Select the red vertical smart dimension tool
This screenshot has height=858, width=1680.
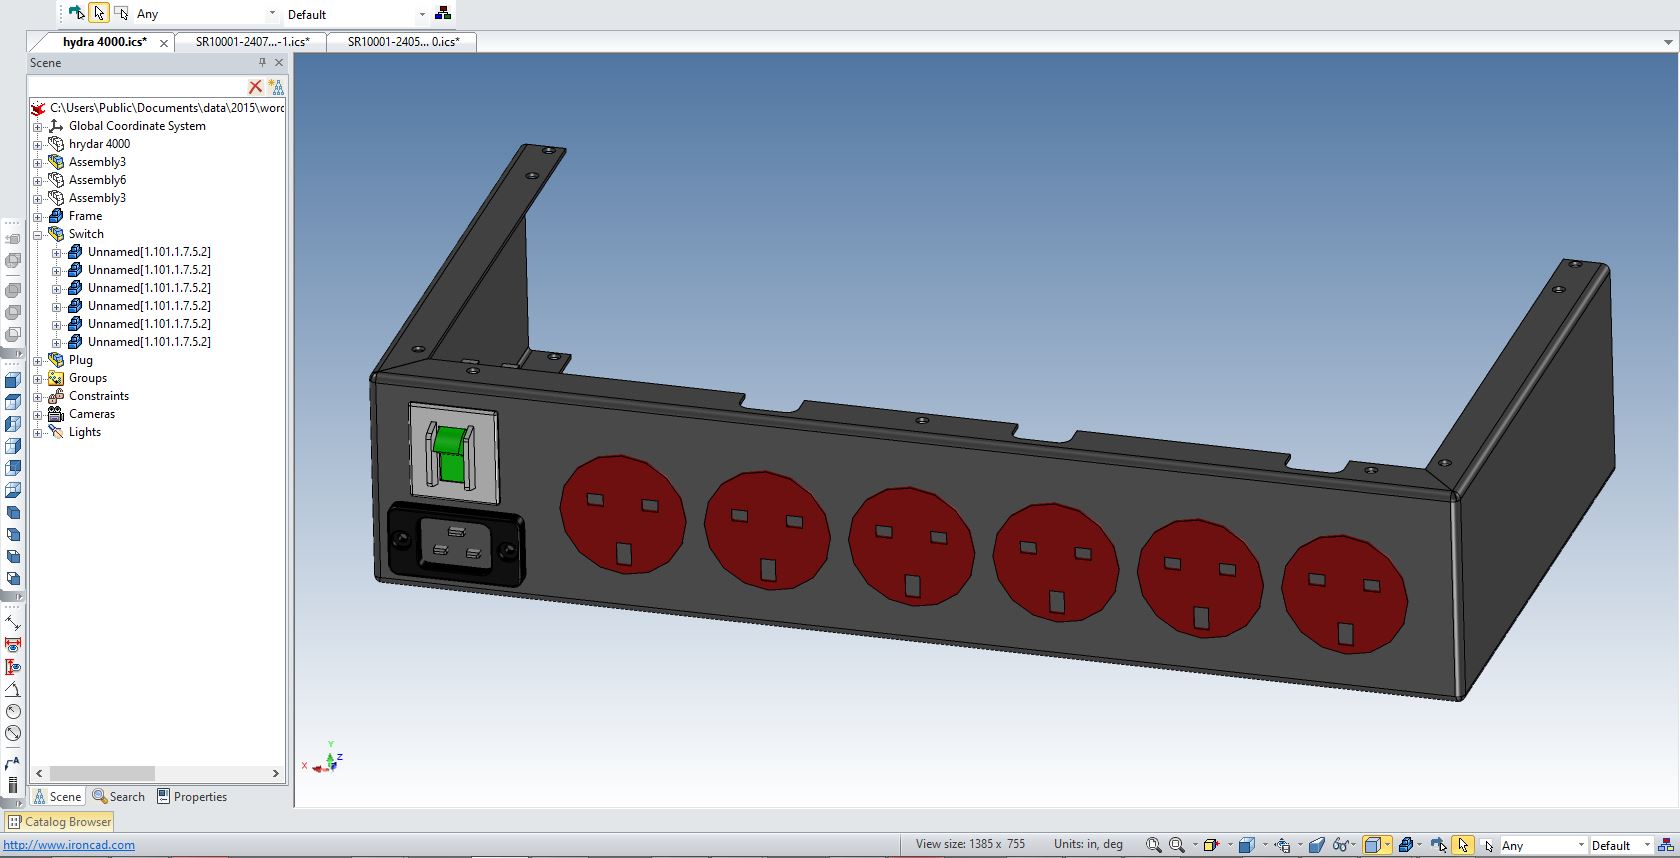[x=13, y=667]
